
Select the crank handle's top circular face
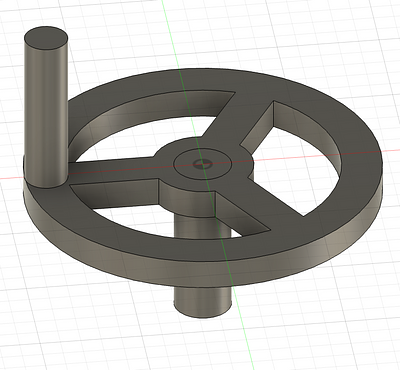pos(46,39)
